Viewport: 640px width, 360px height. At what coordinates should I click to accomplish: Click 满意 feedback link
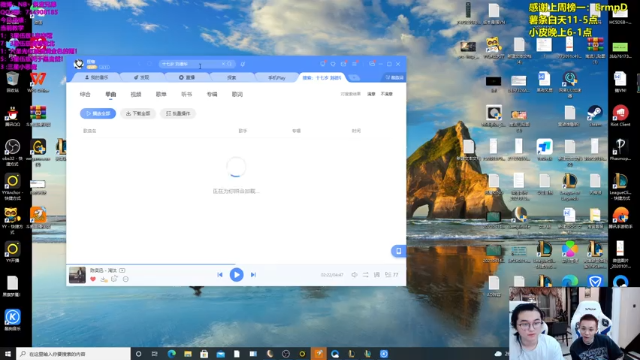(371, 94)
